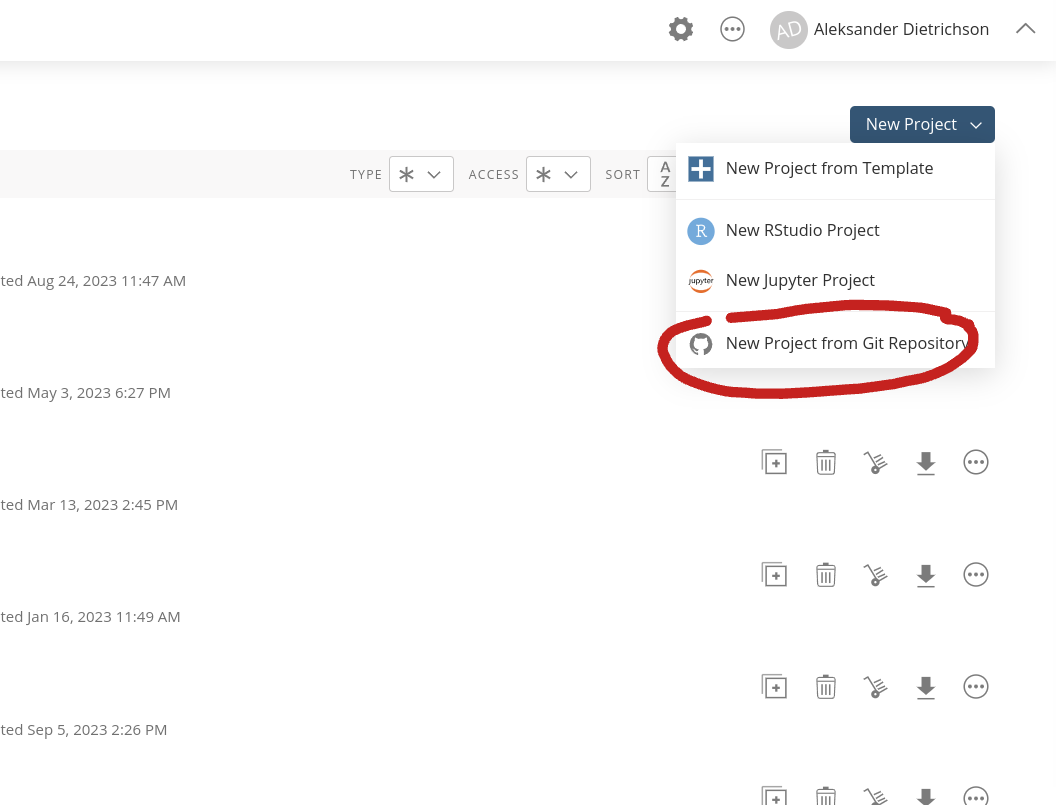
Task: Collapse the header using the up chevron
Action: (x=1025, y=29)
